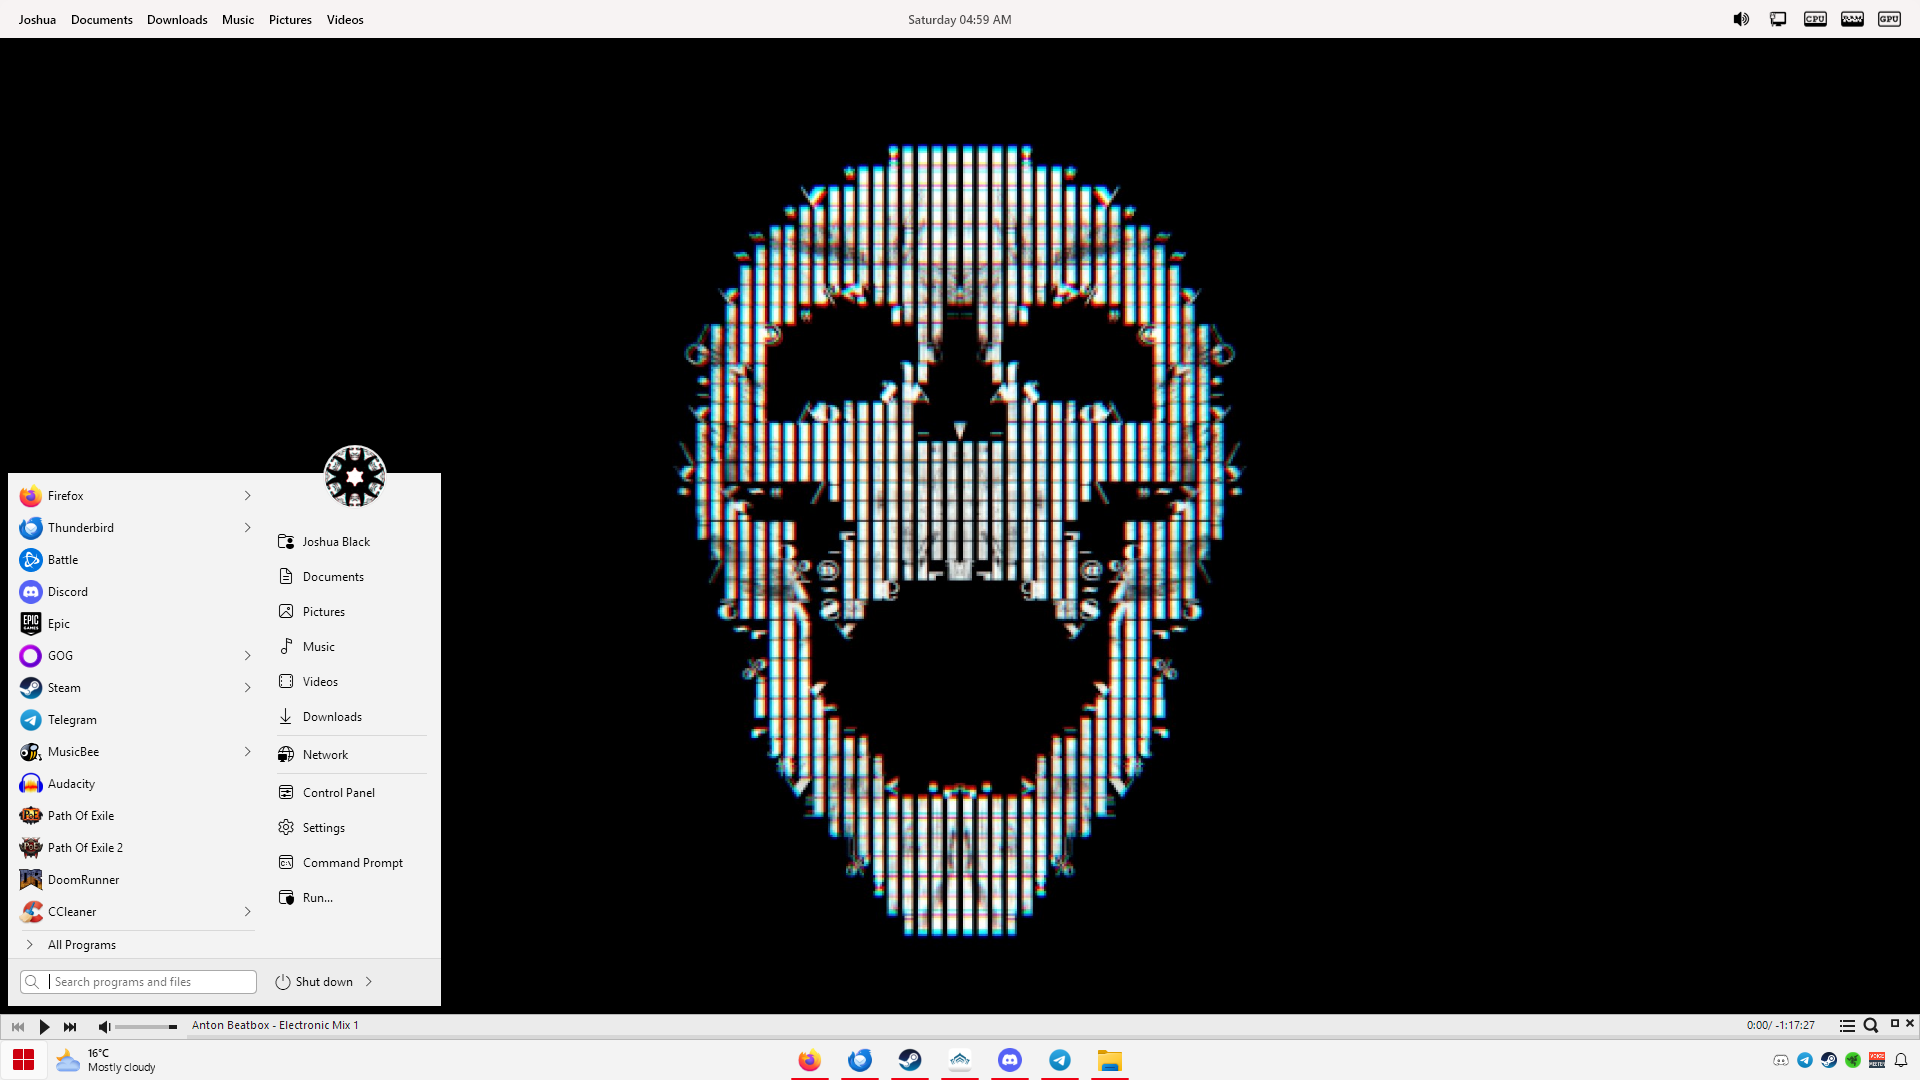Screen dimensions: 1920x1080
Task: Mute the music player volume
Action: [104, 1027]
